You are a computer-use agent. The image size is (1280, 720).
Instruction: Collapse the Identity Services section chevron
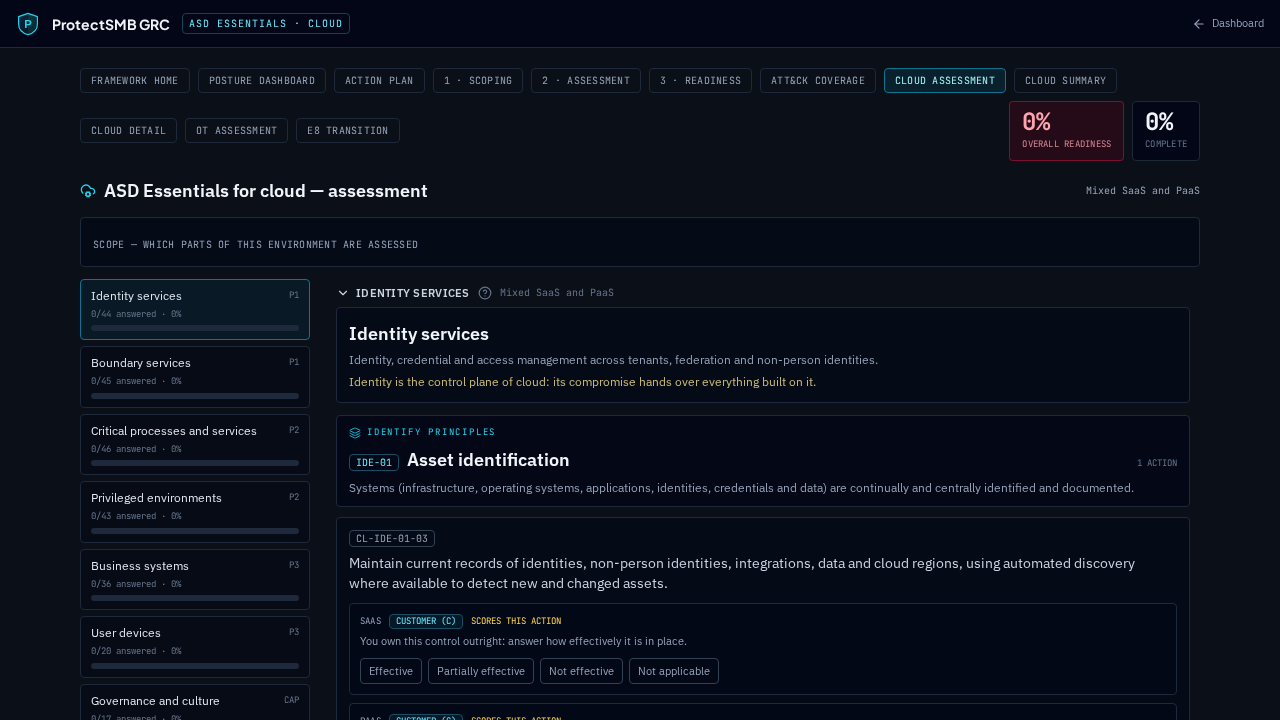343,293
